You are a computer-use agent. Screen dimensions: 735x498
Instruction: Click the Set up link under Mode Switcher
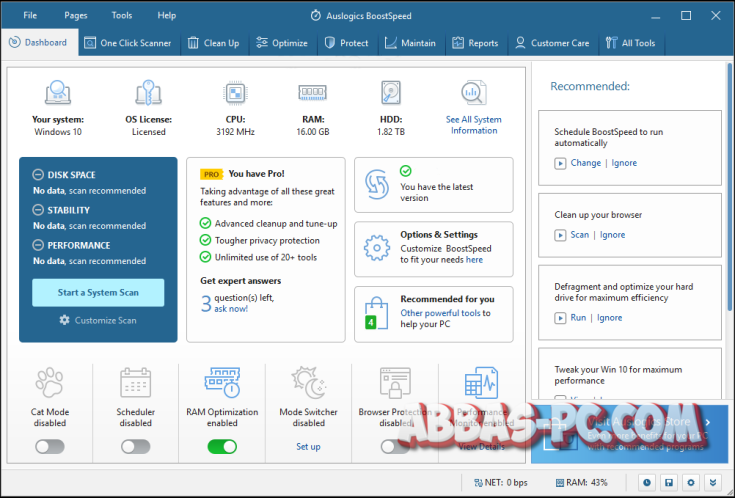click(x=308, y=447)
